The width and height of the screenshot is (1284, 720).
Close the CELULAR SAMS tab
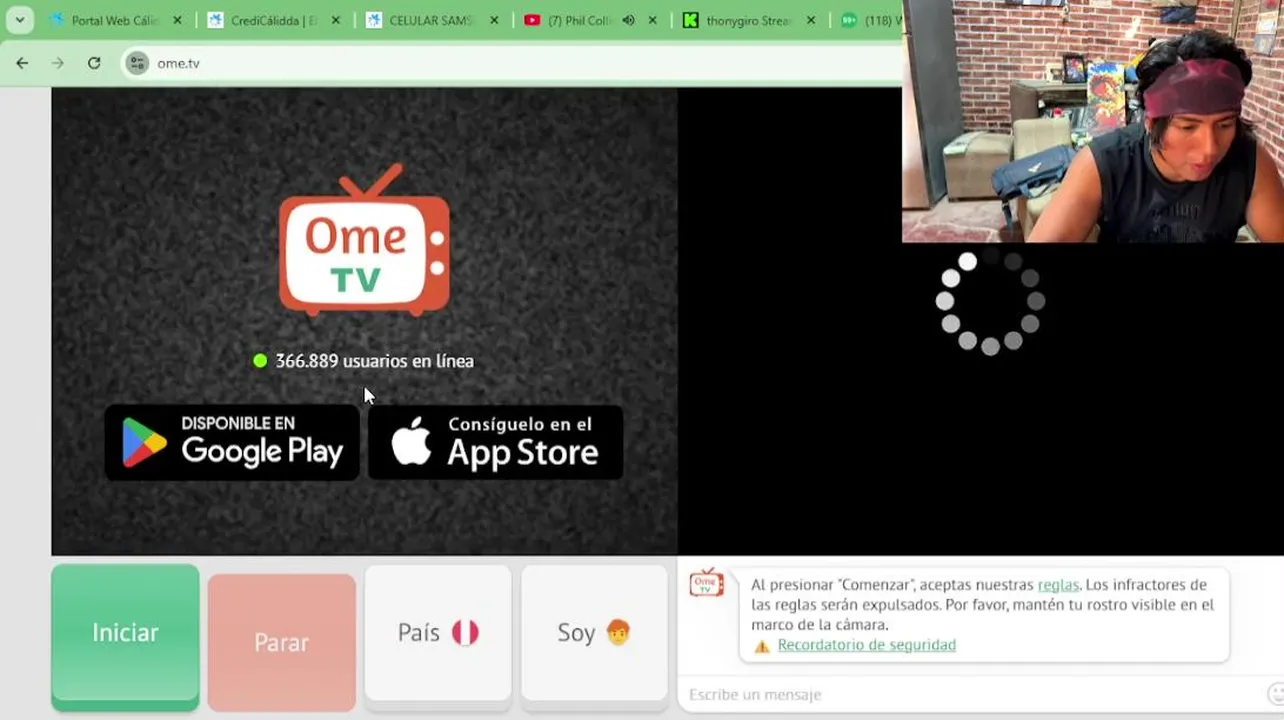(x=493, y=20)
